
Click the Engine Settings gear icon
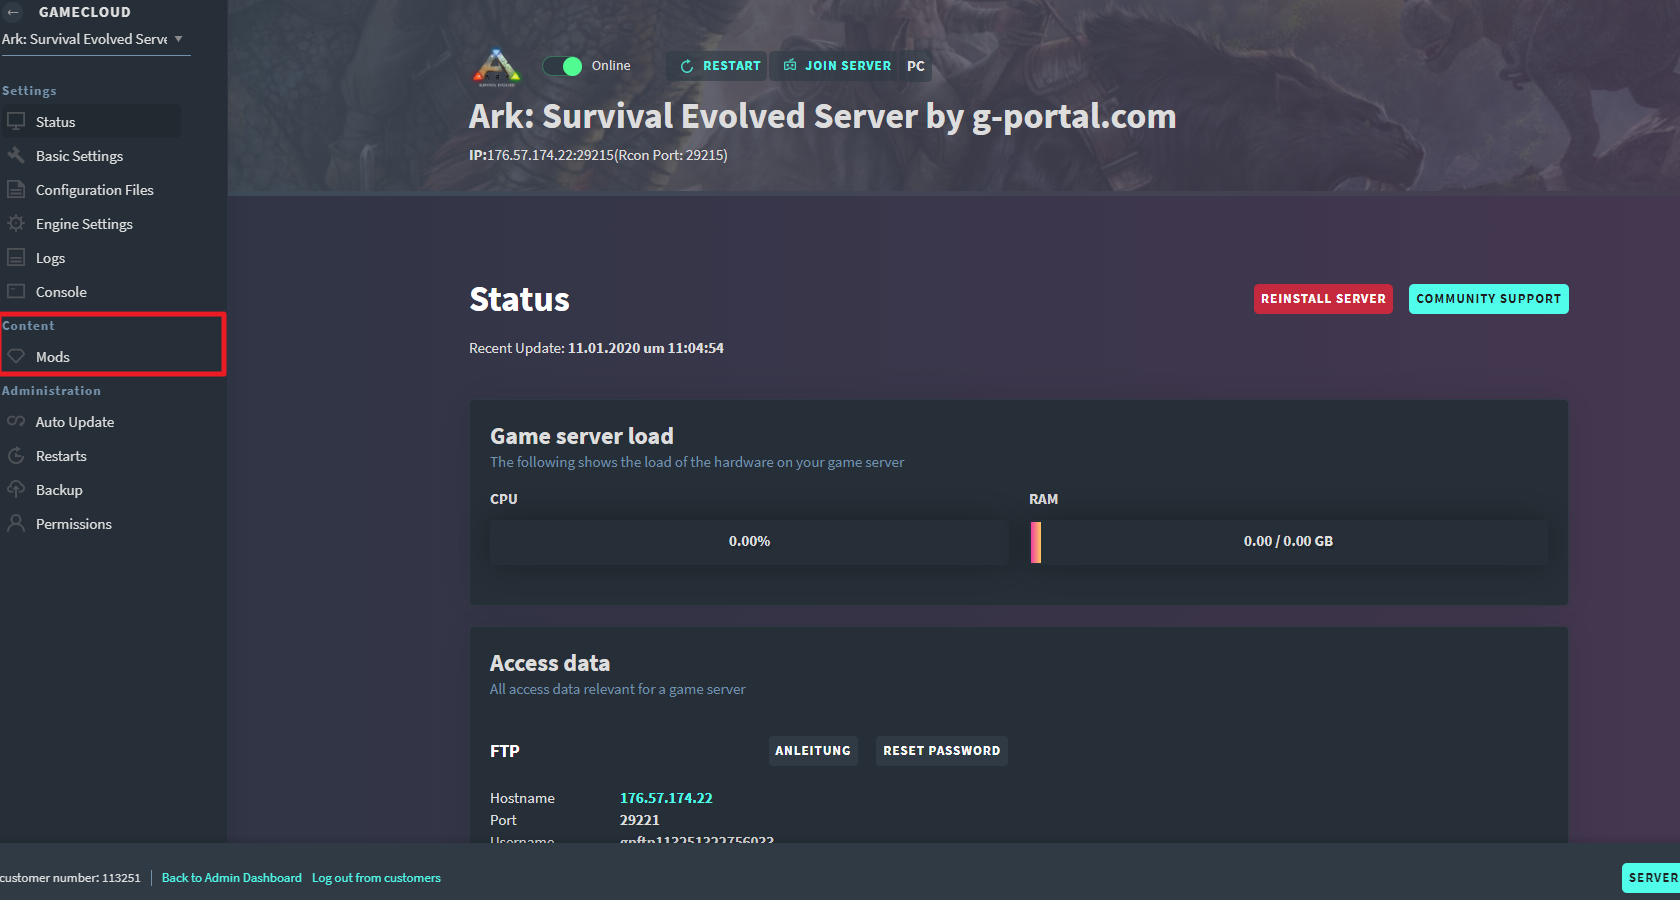pos(17,223)
